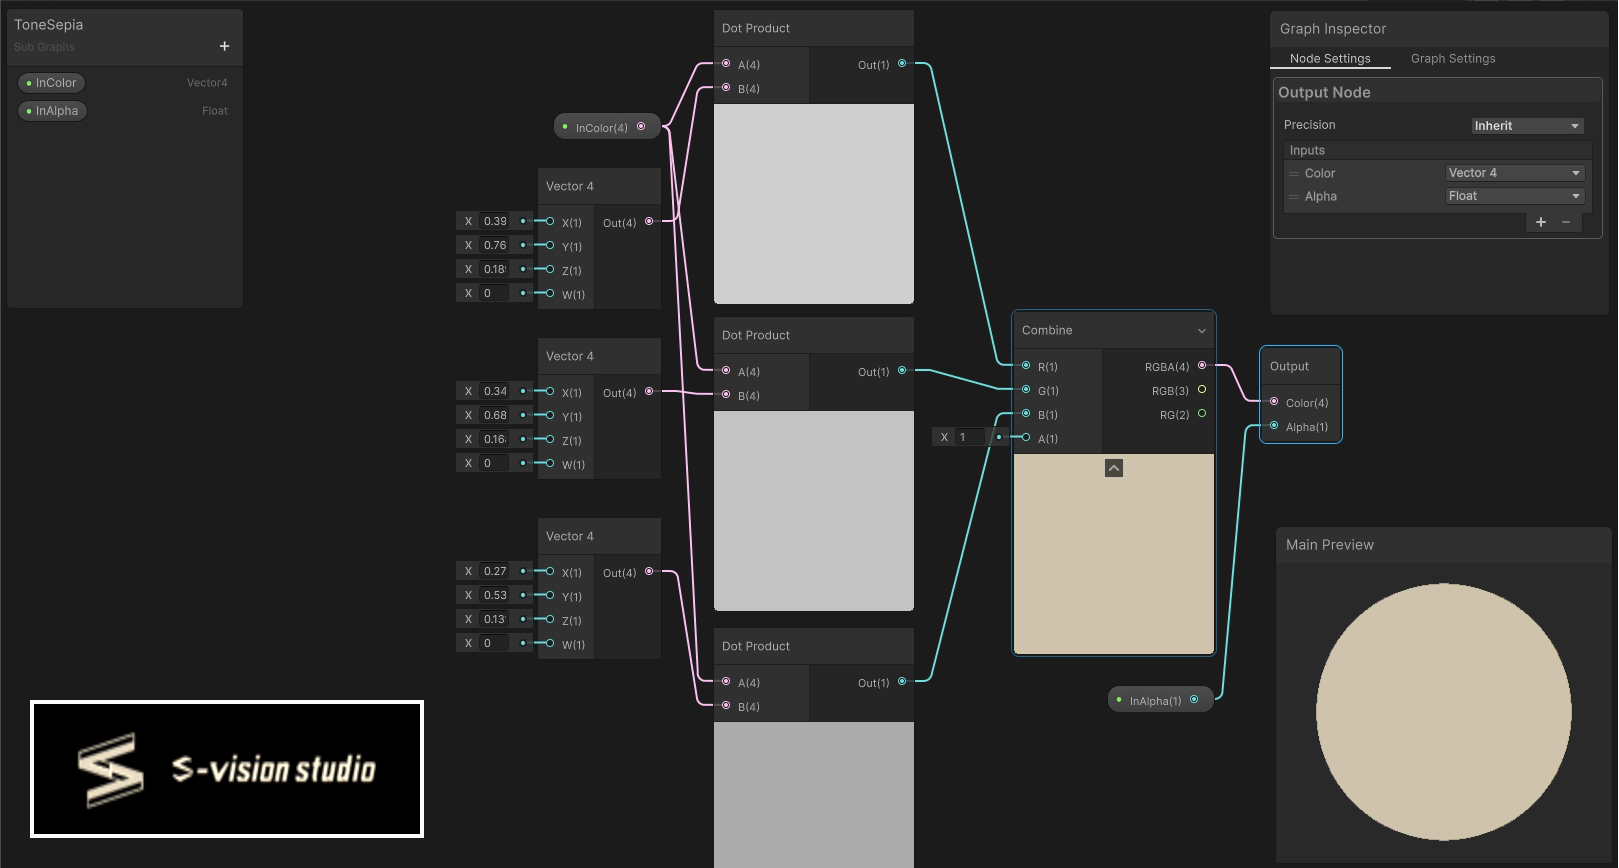This screenshot has width=1619, height=868.
Task: Select the InColor property in the blackboard
Action: click(51, 83)
